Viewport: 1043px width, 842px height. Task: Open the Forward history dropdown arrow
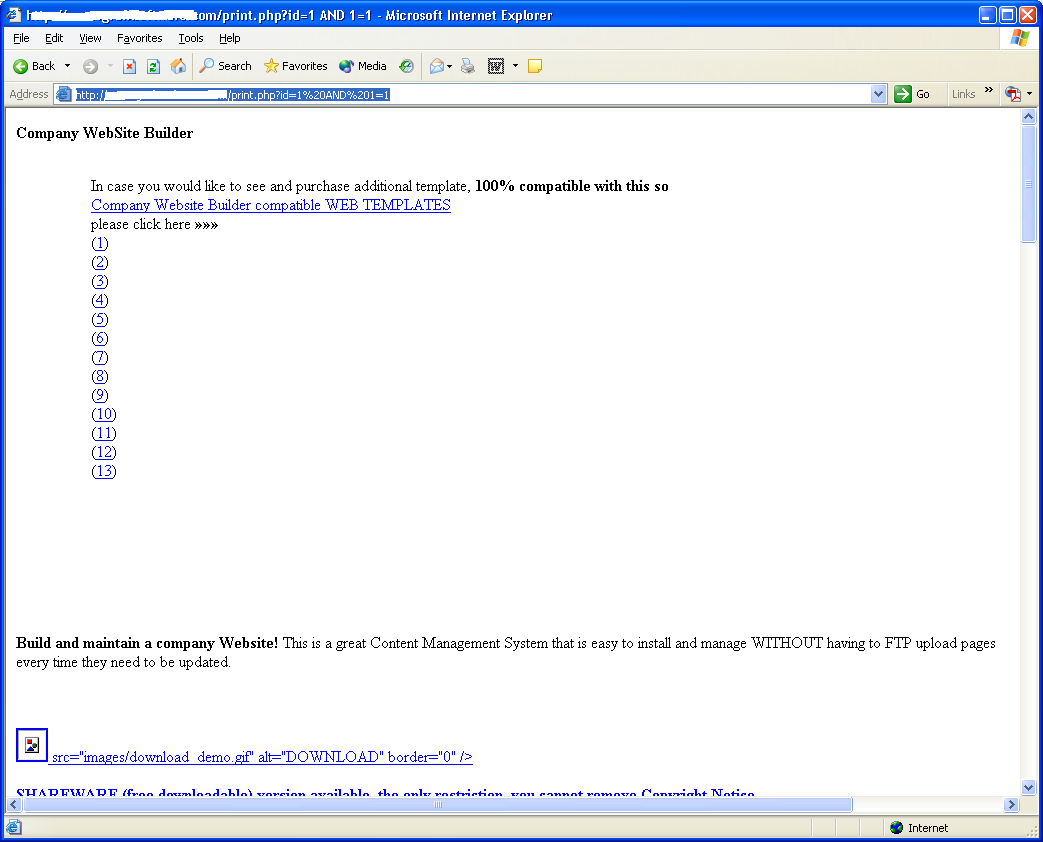(x=110, y=66)
